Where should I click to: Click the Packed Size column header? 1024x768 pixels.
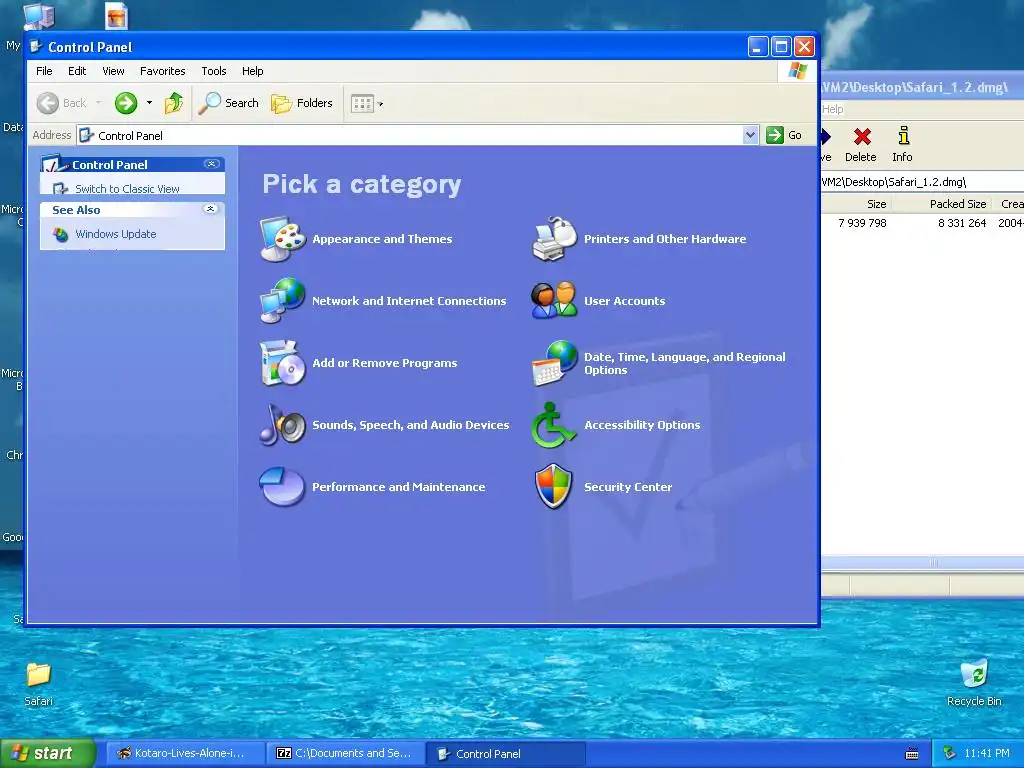942,204
